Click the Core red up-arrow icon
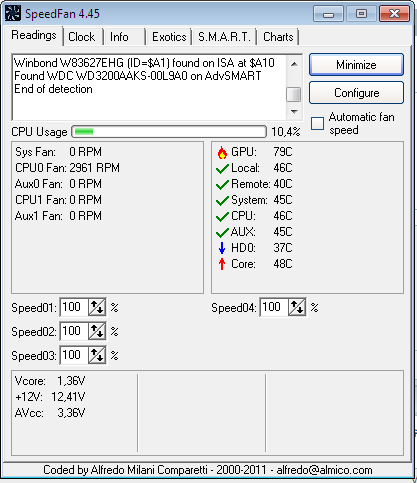This screenshot has width=417, height=483. (222, 264)
